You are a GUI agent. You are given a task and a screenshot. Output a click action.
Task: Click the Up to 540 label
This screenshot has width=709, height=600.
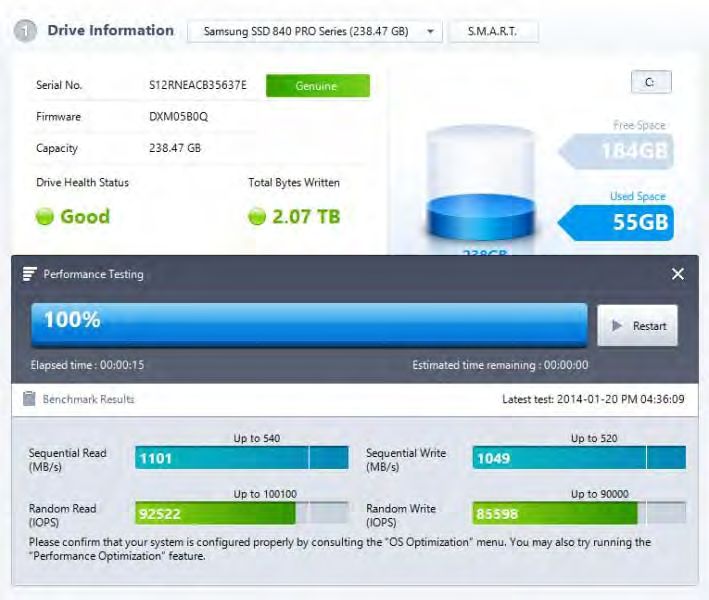point(257,438)
